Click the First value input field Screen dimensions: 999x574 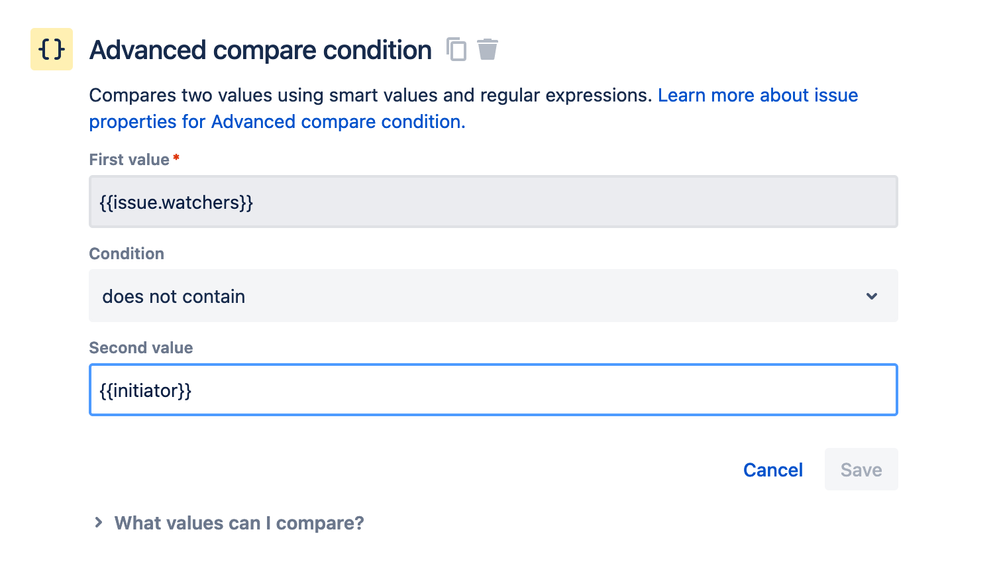click(493, 202)
